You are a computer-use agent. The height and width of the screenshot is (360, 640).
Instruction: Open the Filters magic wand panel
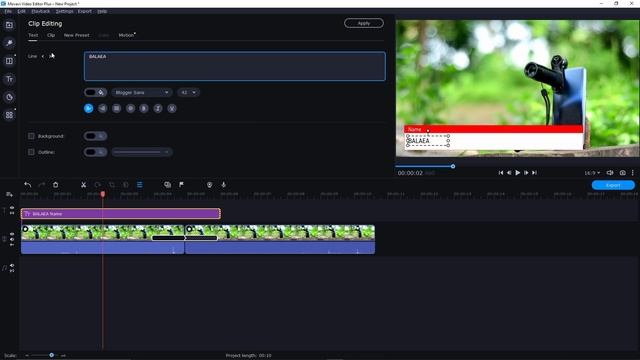(9, 43)
